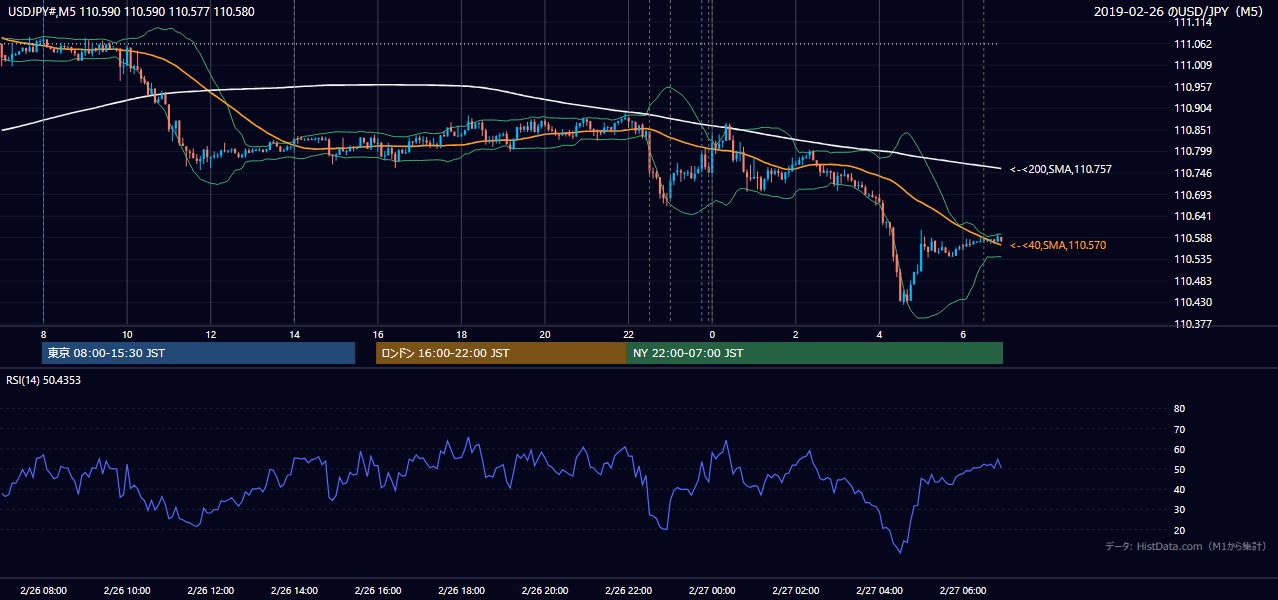Screen dimensions: 1278x600
Task: Click price axis value 110.851
Action: [1193, 130]
